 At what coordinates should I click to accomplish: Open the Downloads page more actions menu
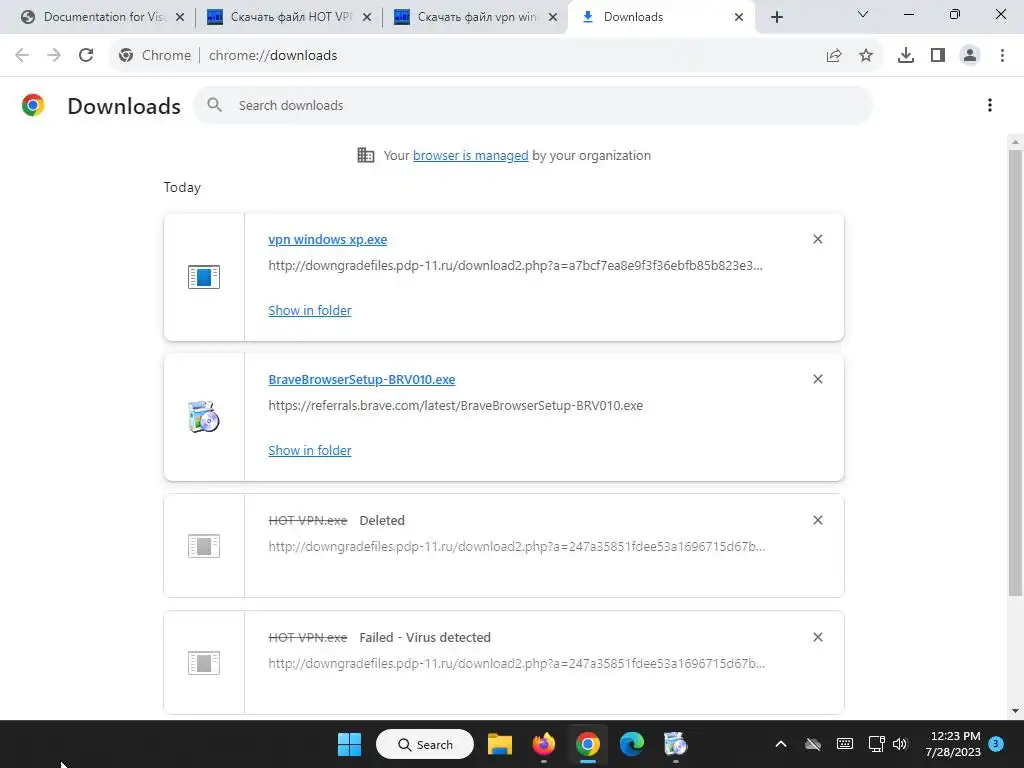pyautogui.click(x=990, y=105)
